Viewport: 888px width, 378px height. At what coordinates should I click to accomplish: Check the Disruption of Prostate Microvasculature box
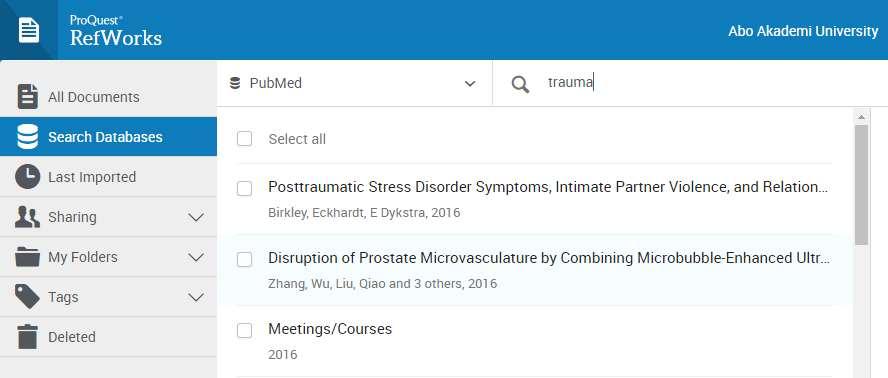(245, 260)
